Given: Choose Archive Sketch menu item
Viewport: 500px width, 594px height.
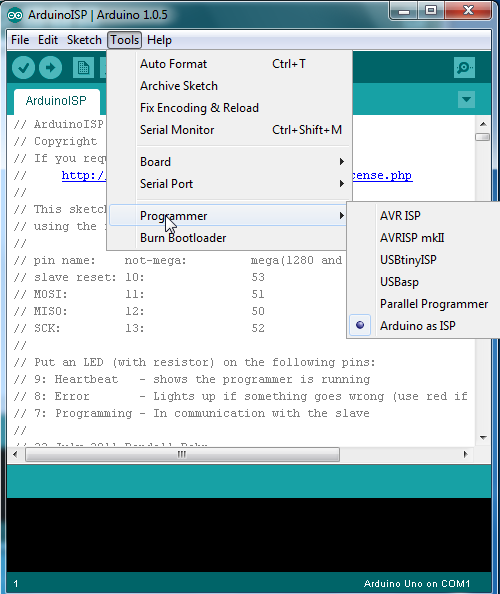Looking at the screenshot, I should (229, 86).
